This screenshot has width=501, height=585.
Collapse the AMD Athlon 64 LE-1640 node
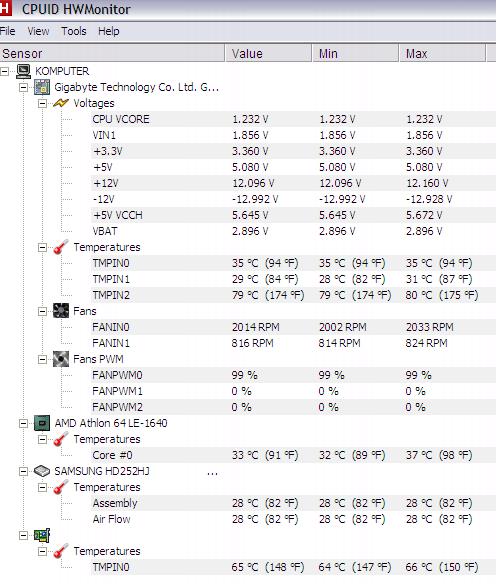[24, 423]
